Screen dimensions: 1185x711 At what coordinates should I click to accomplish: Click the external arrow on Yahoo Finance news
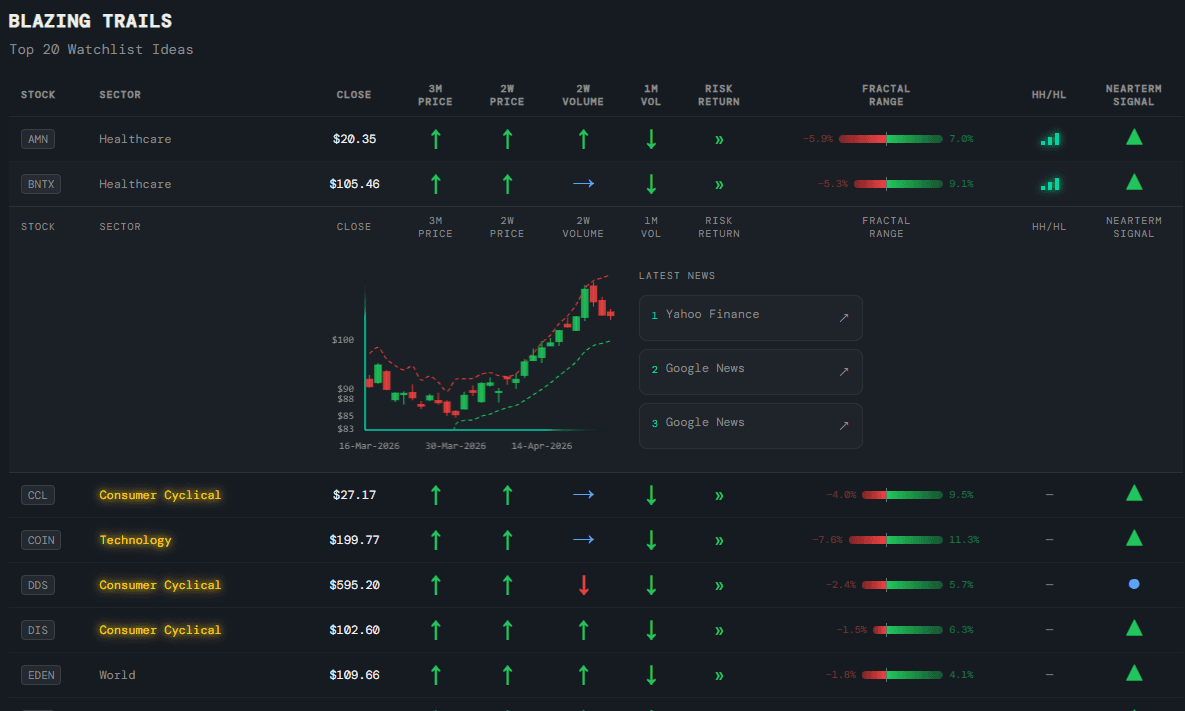843,317
